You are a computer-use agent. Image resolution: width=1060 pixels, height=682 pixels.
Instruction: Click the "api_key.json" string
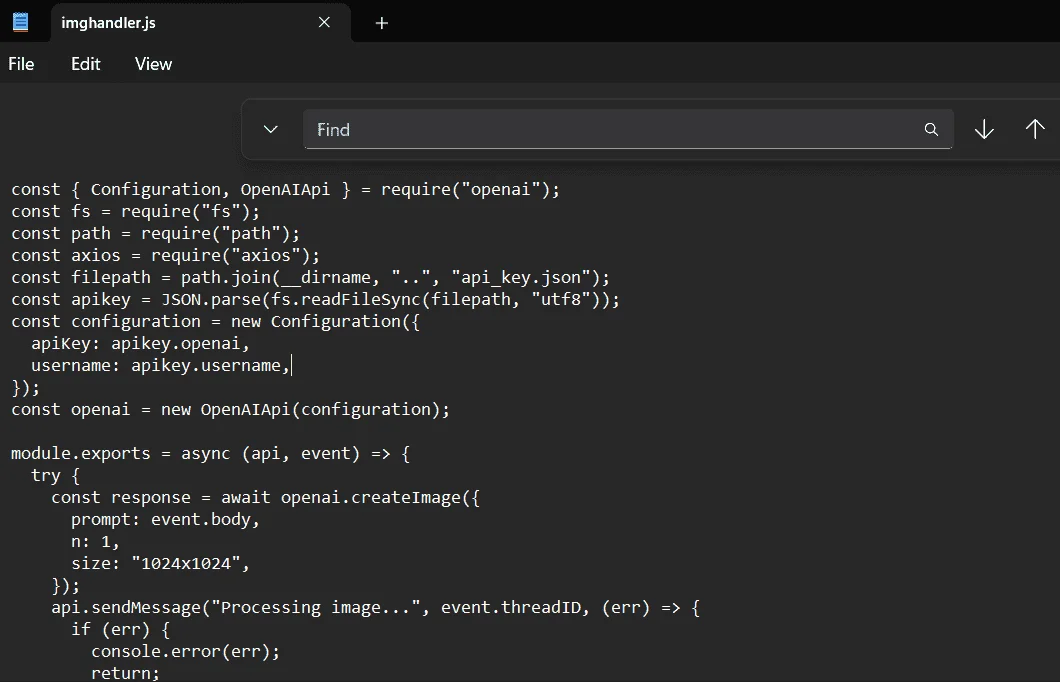[x=521, y=277]
